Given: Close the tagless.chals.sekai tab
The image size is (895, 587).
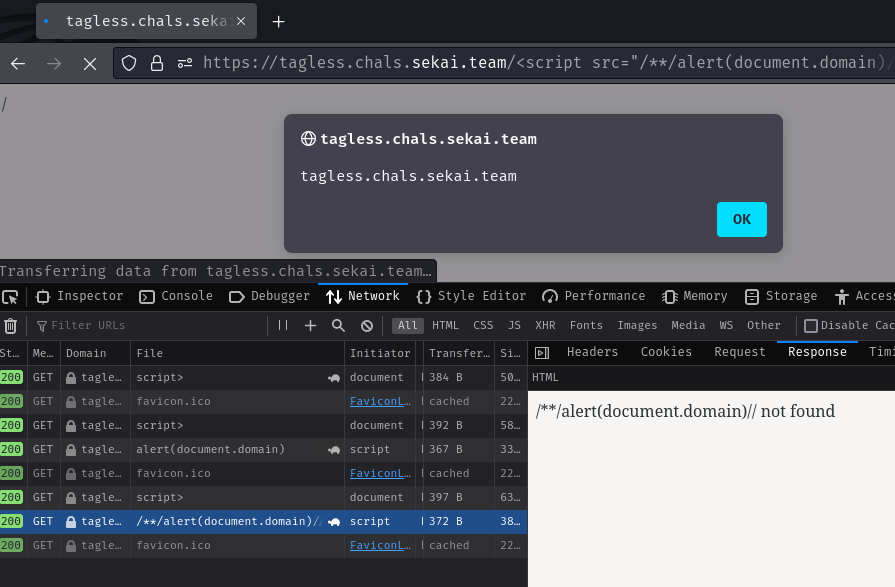Looking at the screenshot, I should [x=241, y=21].
